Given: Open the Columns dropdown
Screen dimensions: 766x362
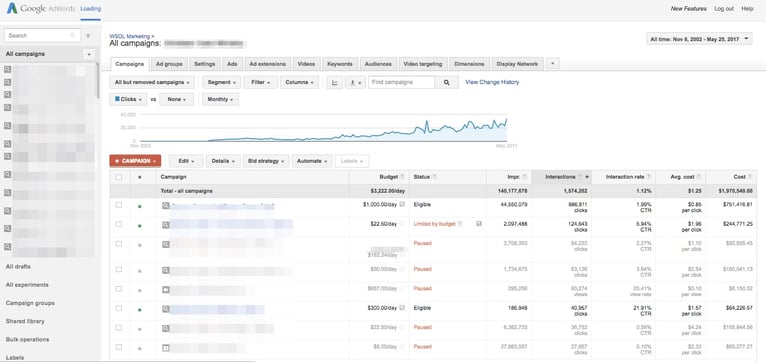Looking at the screenshot, I should [x=299, y=83].
